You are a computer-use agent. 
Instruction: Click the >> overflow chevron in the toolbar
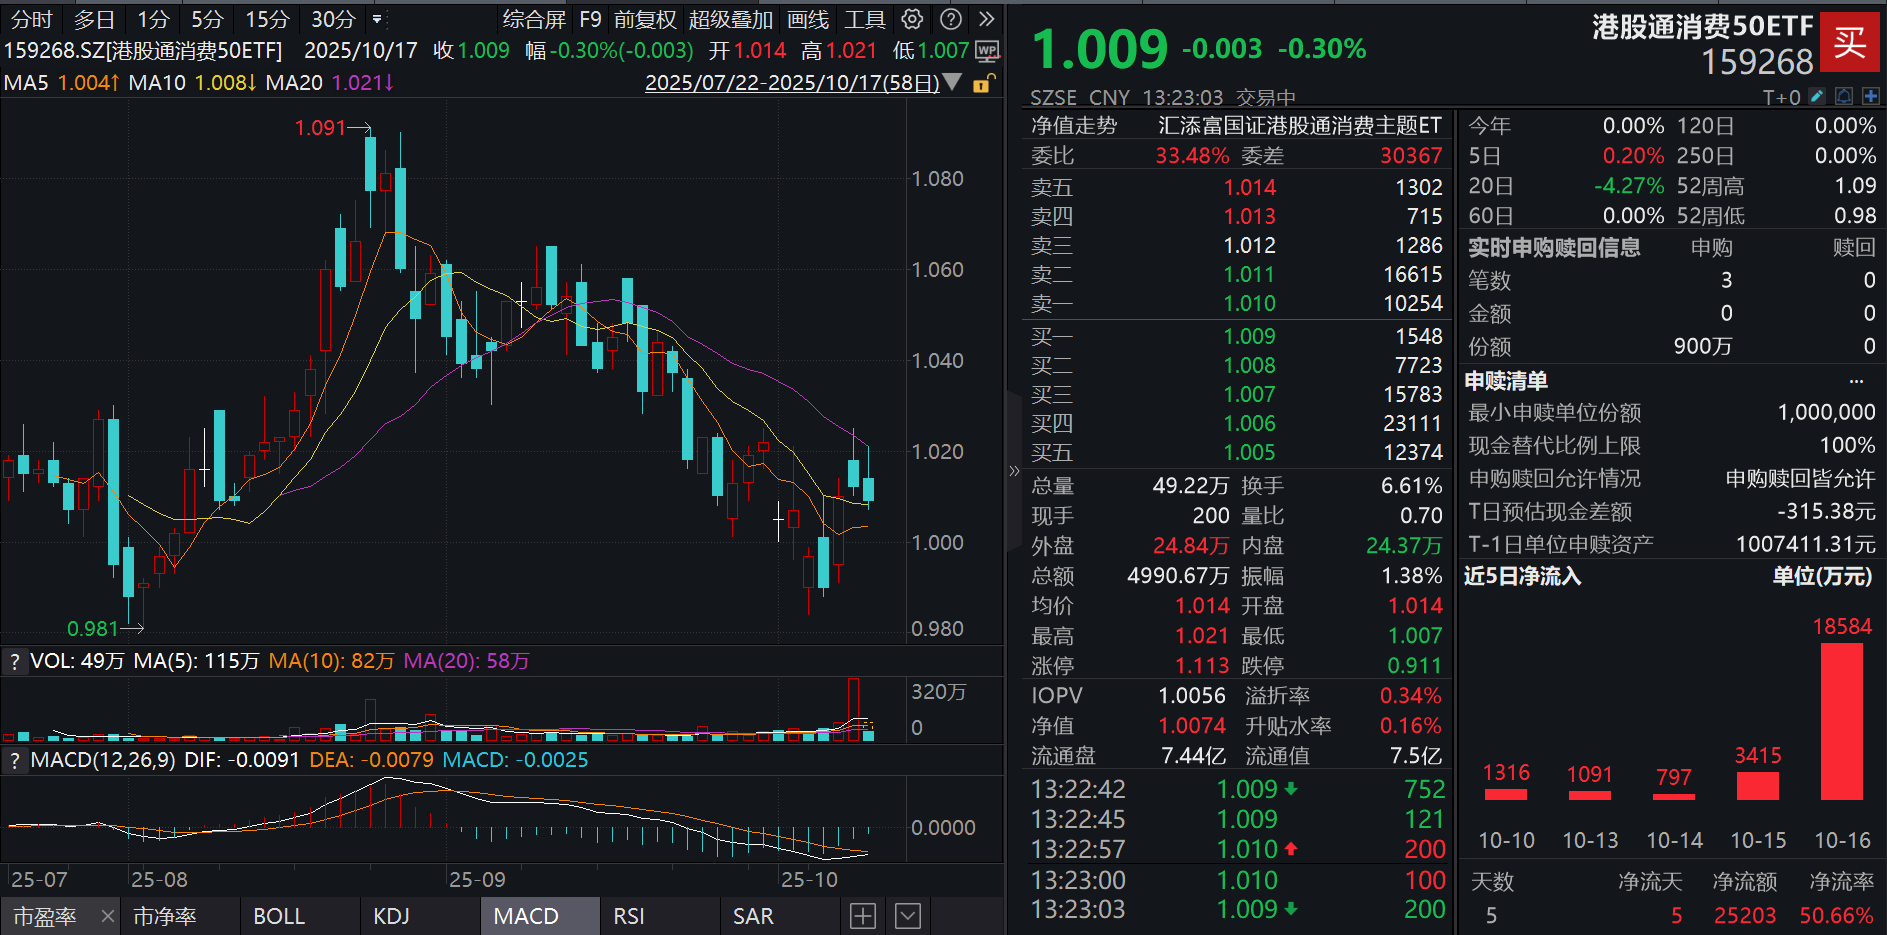click(x=985, y=19)
